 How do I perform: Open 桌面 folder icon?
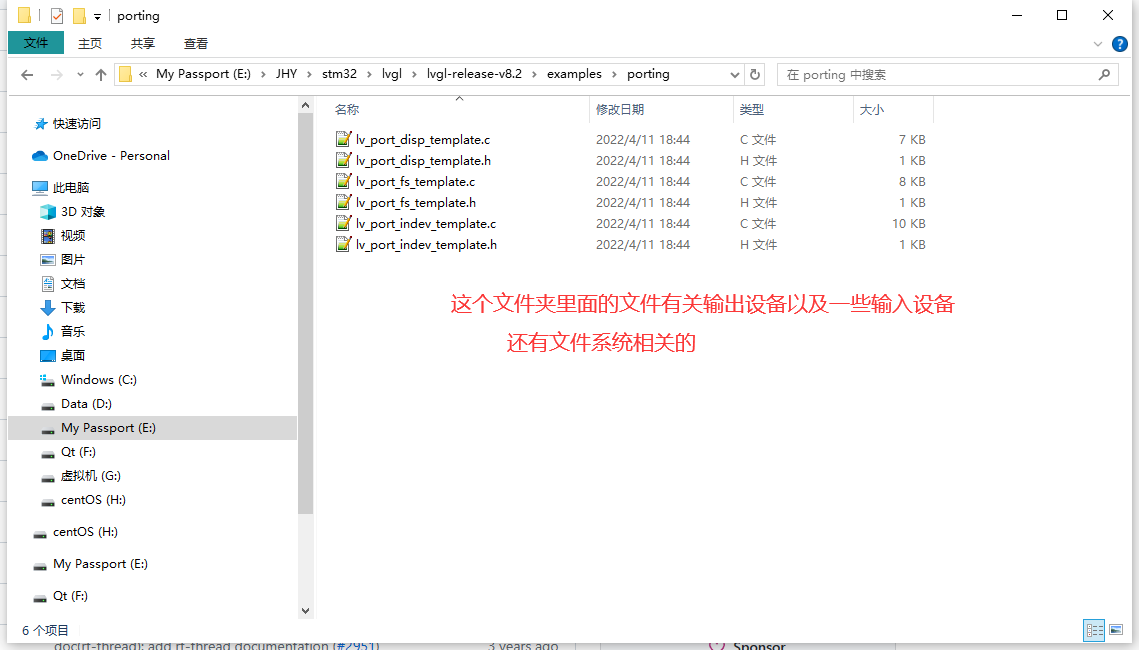48,355
